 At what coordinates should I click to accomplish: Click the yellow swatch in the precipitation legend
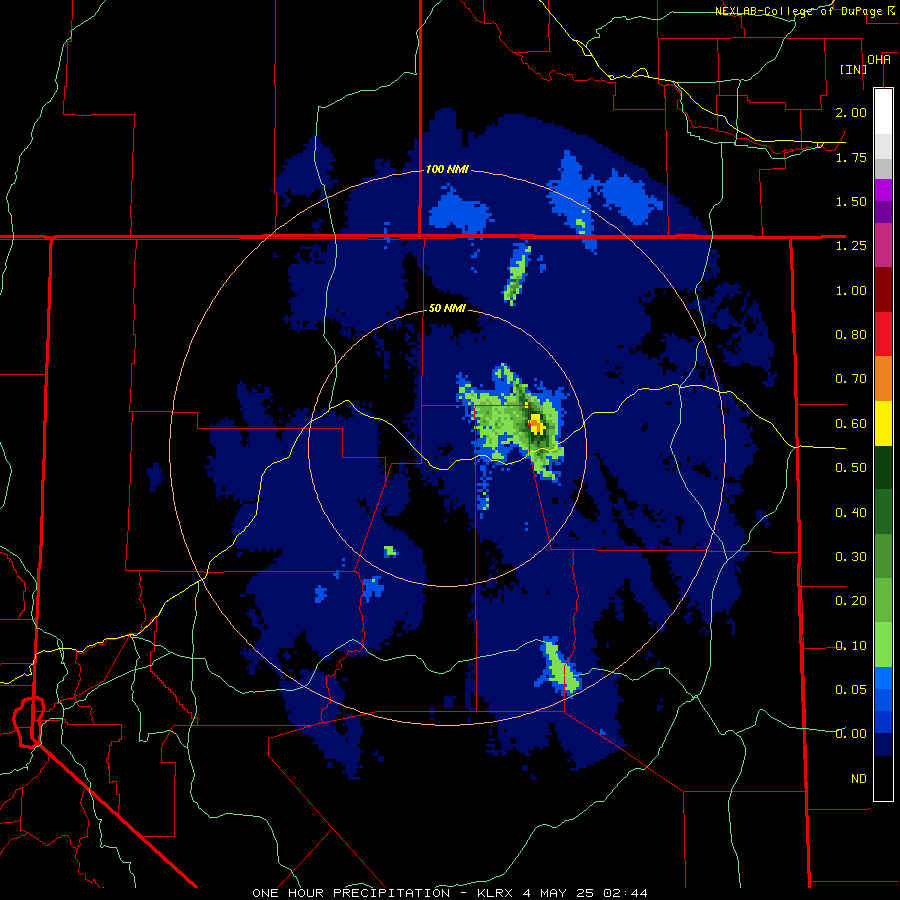click(x=883, y=423)
